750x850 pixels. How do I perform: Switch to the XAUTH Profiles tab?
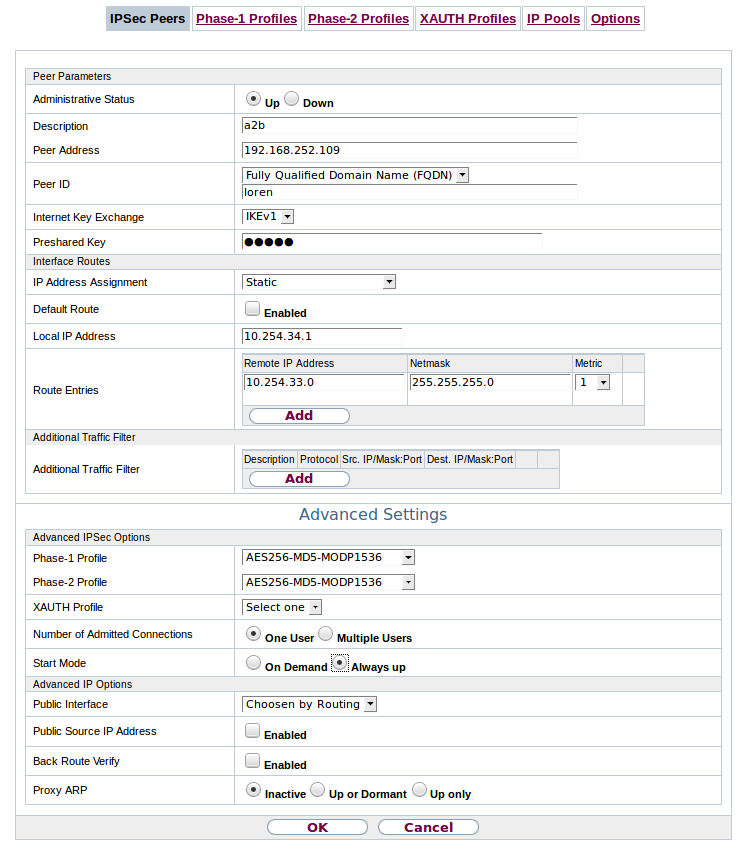tap(467, 18)
